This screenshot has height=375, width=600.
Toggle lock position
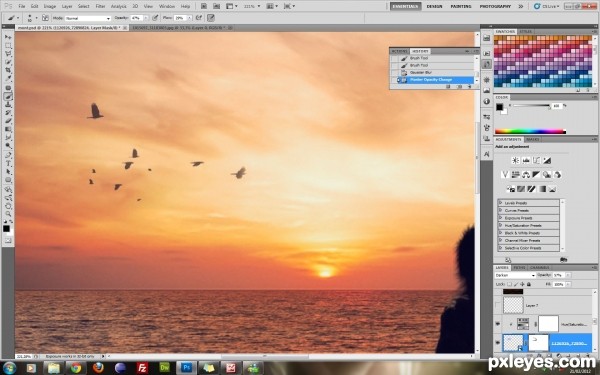522,284
